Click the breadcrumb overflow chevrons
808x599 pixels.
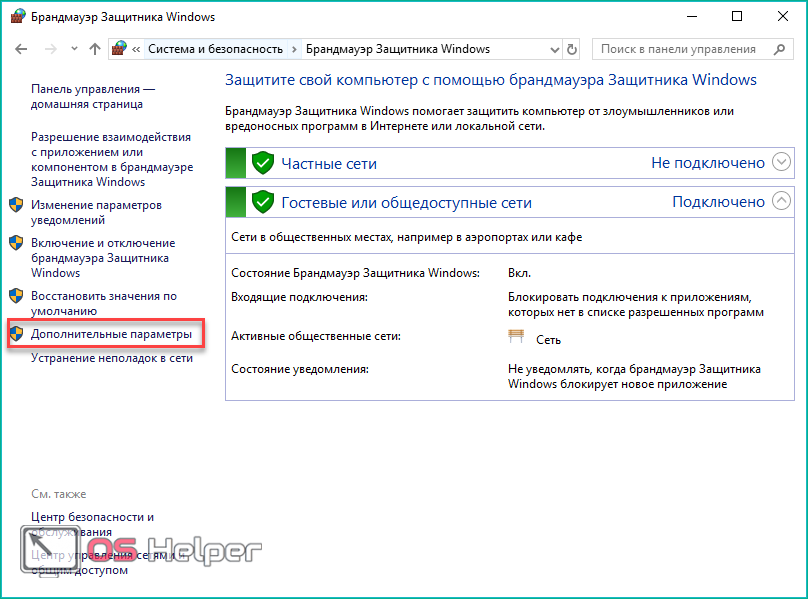click(x=136, y=49)
